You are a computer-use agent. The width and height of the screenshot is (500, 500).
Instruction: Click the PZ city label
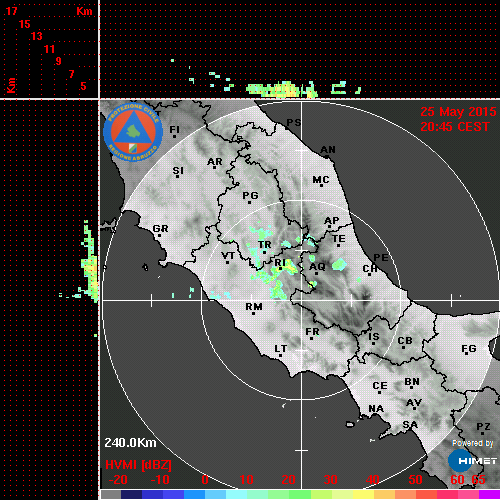pos(483,427)
